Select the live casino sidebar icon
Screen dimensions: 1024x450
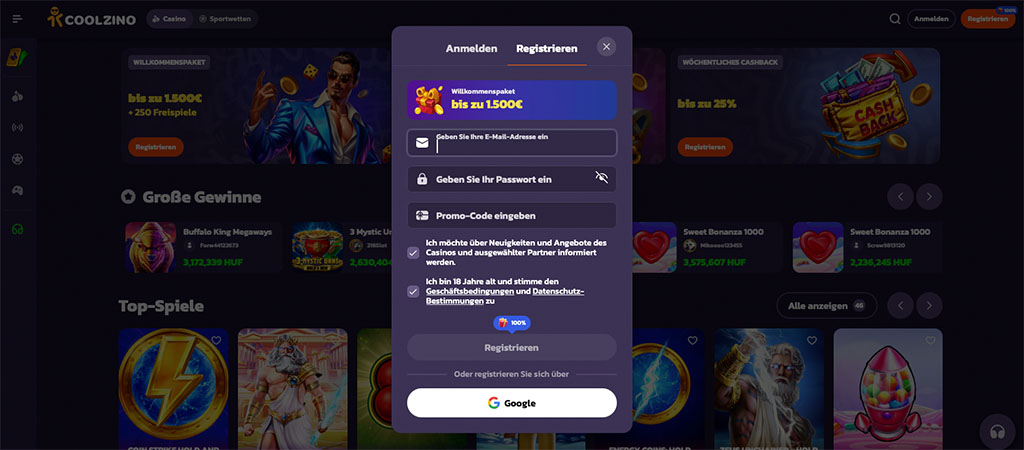[18, 127]
